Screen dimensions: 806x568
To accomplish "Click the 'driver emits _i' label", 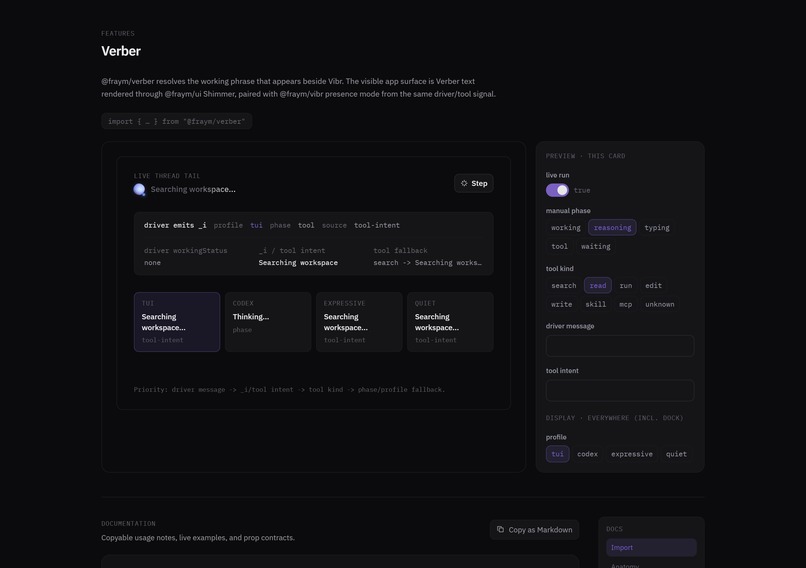I will [175, 226].
